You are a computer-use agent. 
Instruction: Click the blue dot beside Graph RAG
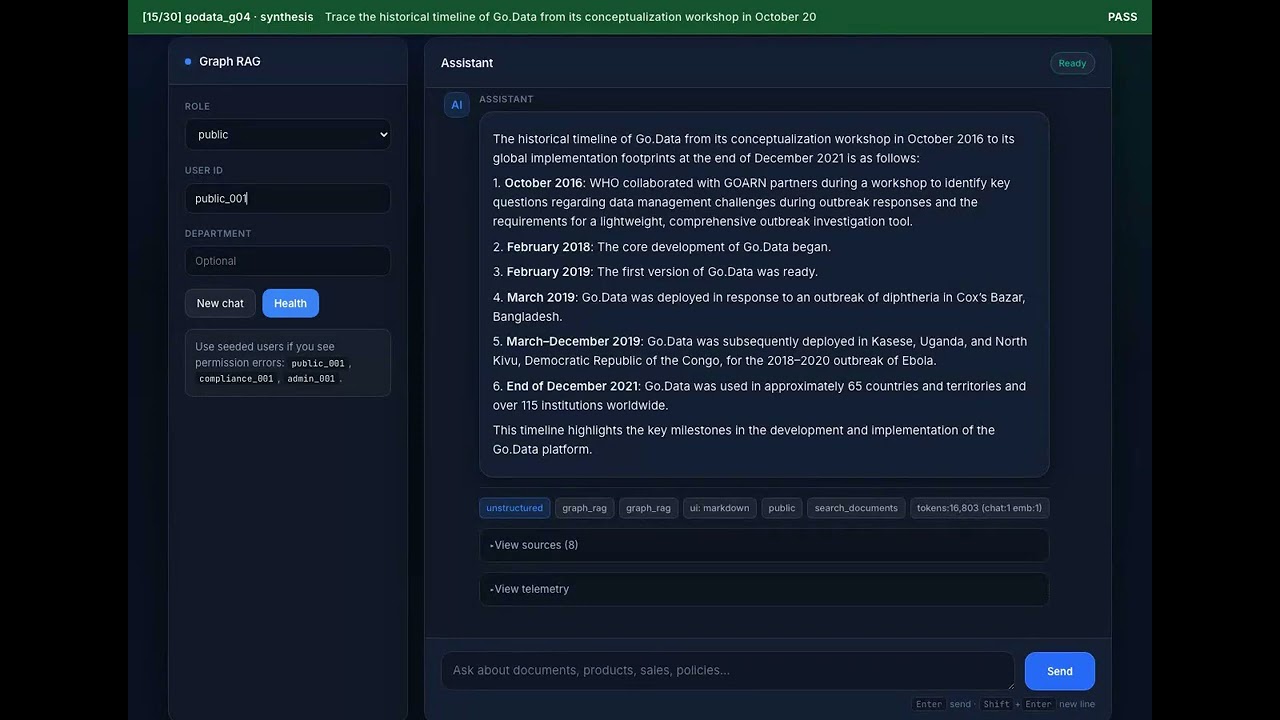[x=188, y=62]
